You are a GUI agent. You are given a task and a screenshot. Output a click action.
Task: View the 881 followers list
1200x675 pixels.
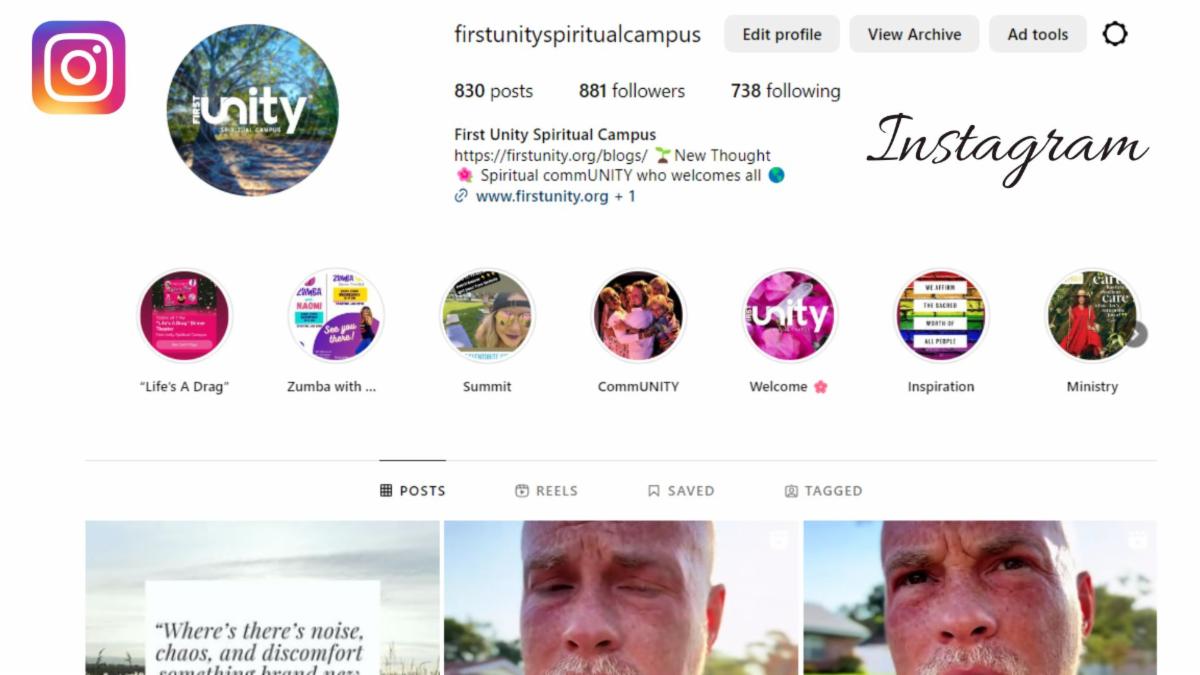[x=632, y=91]
